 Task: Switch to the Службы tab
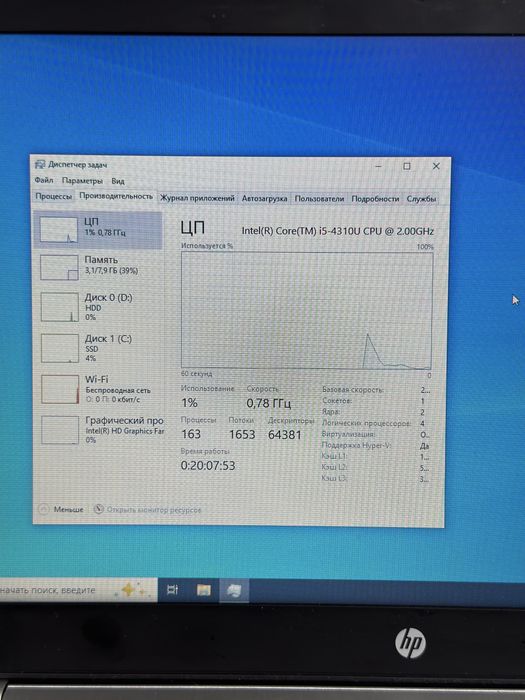point(421,199)
